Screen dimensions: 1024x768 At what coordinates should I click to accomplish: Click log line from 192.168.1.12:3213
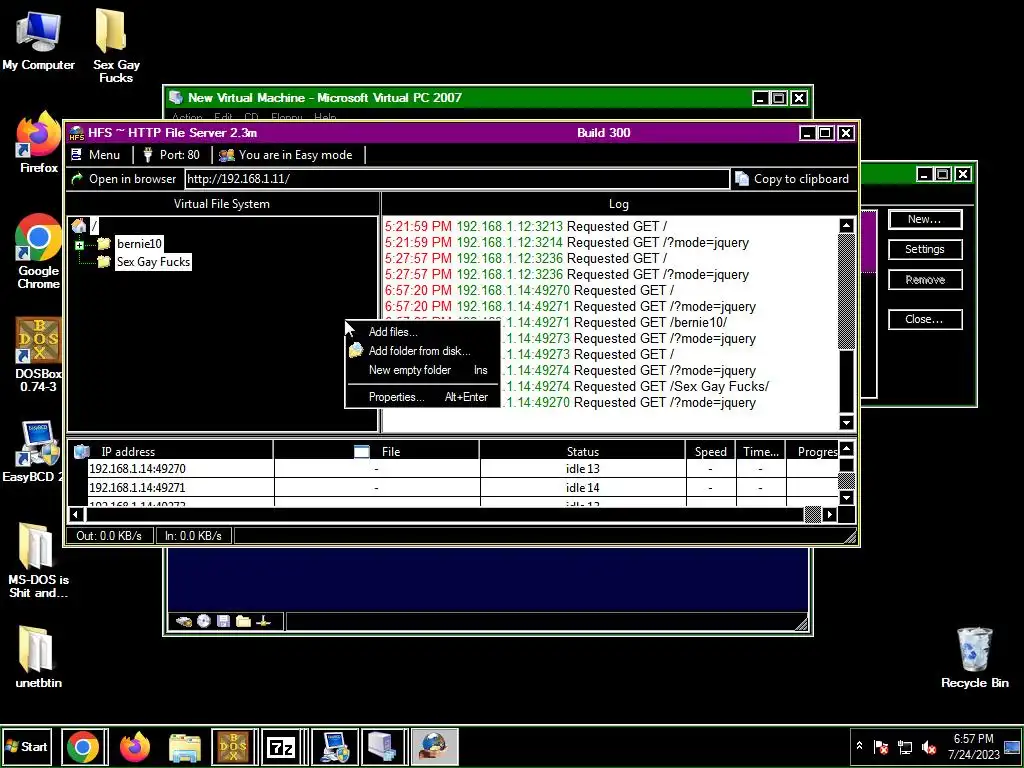coord(526,227)
